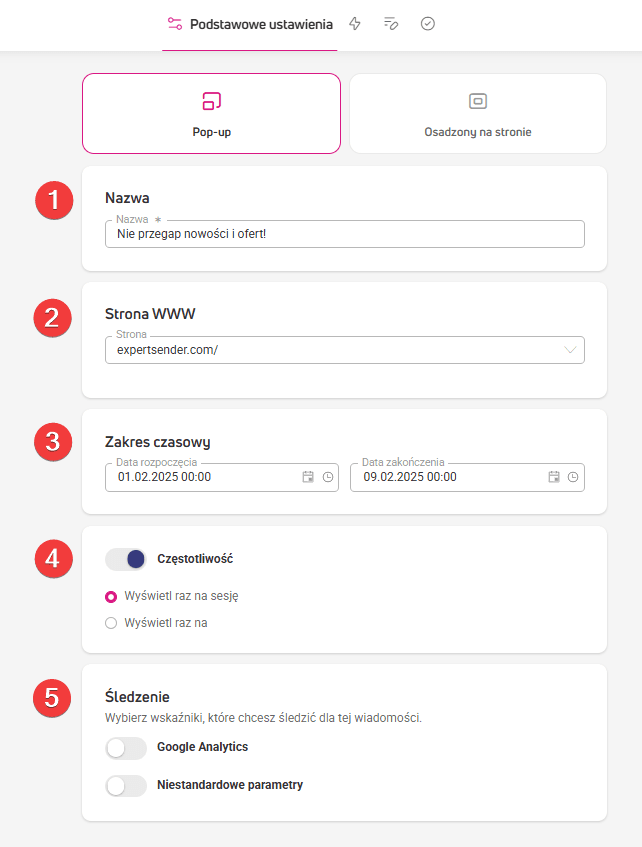The image size is (642, 847).
Task: Open clock time picker for Data zakończenia
Action: pyautogui.click(x=573, y=477)
